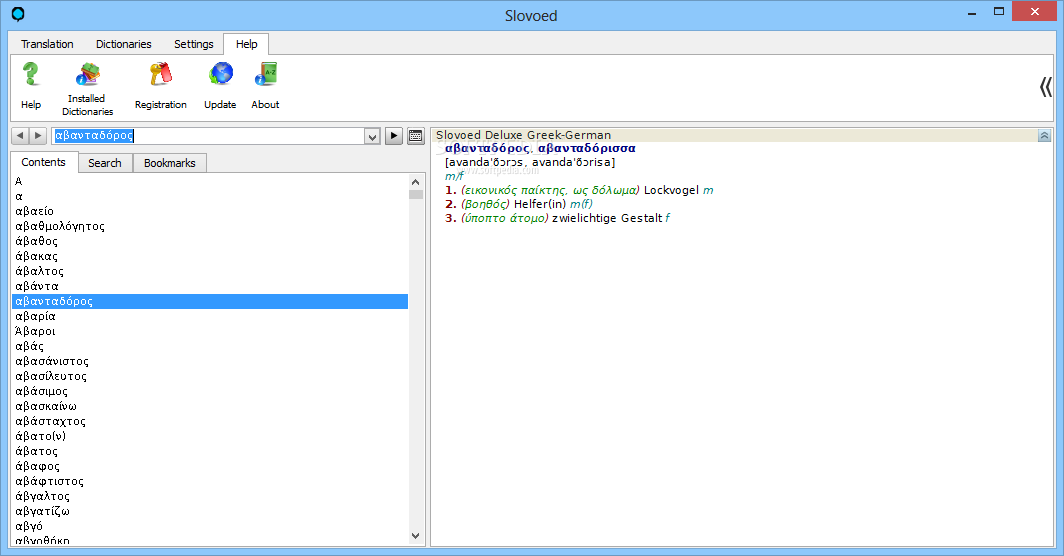The height and width of the screenshot is (556, 1064).
Task: Switch to the Translation tab
Action: click(48, 44)
